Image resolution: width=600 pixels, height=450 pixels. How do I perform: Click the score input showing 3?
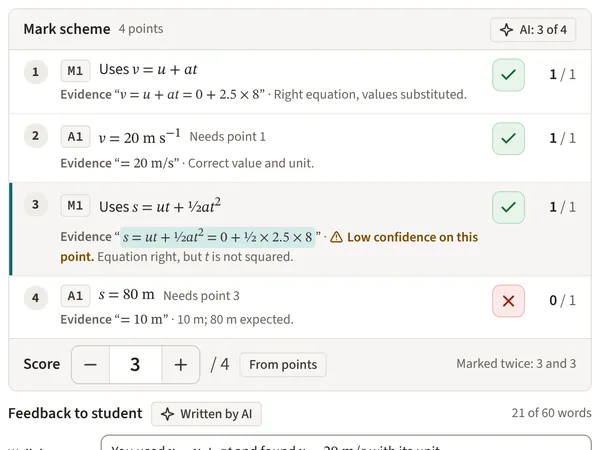click(x=135, y=364)
